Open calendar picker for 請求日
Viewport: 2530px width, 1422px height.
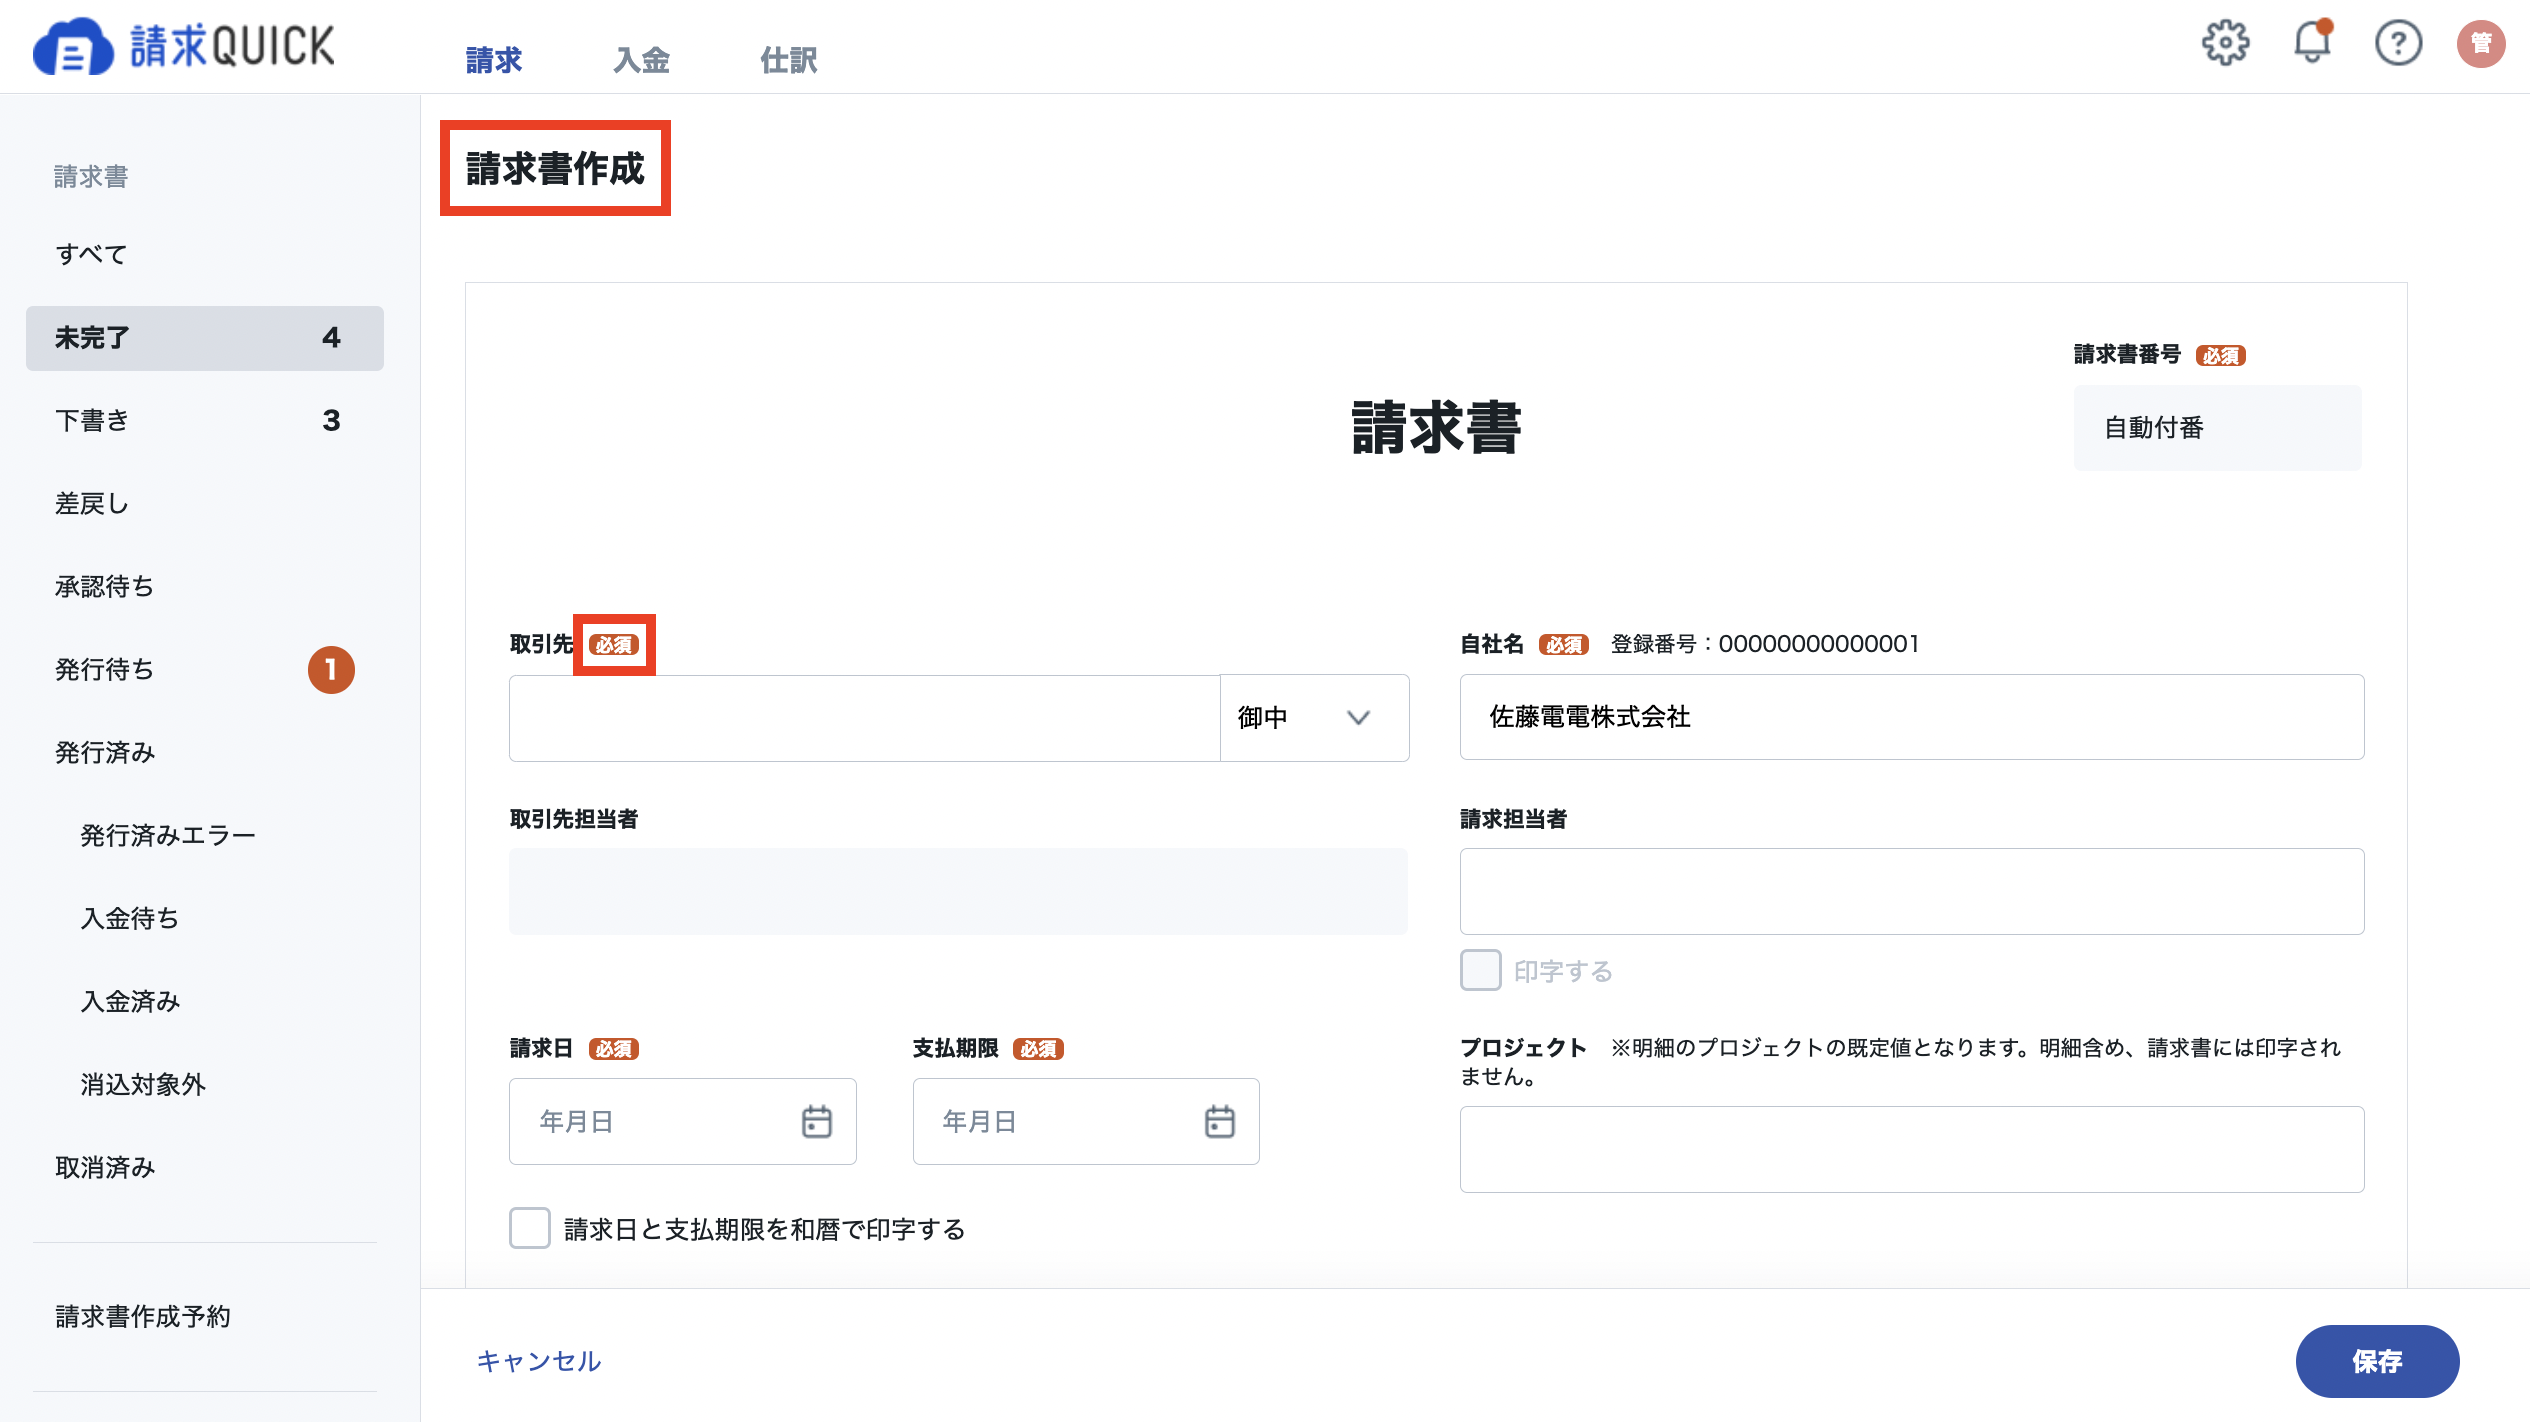point(816,1121)
